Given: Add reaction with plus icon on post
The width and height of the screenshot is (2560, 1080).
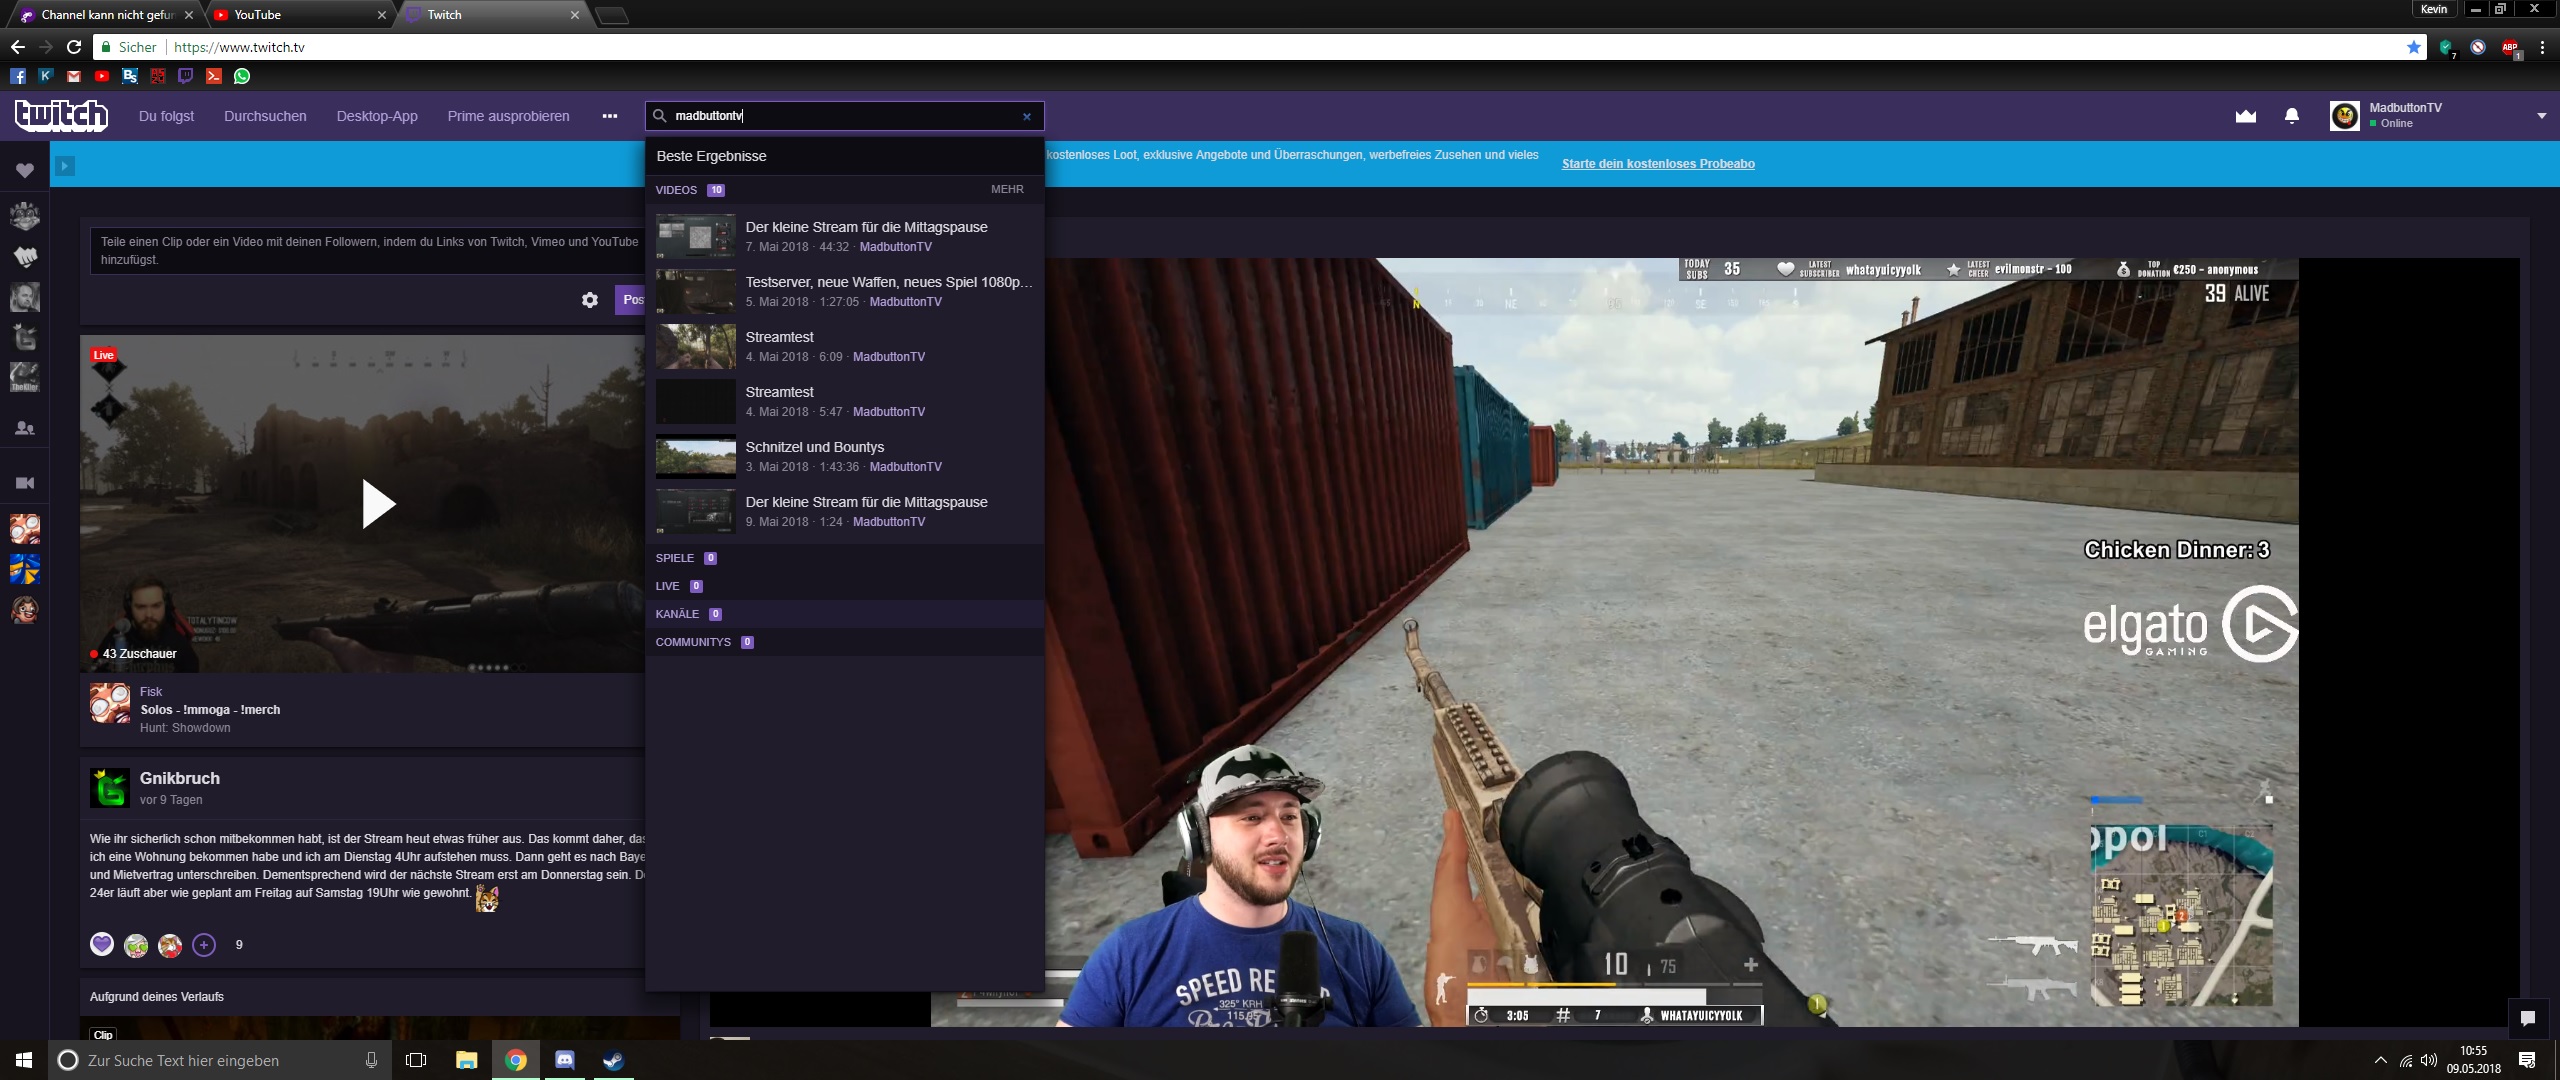Looking at the screenshot, I should pos(204,945).
